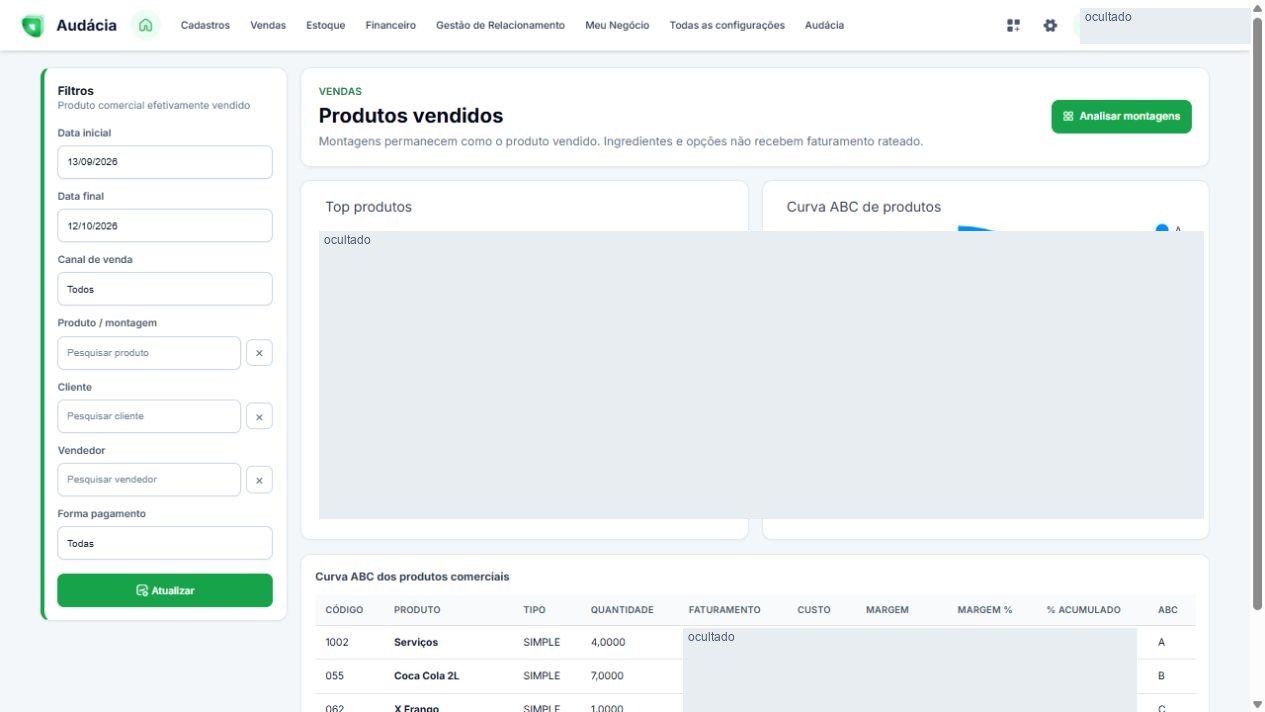This screenshot has width=1265, height=712.
Task: Open the Meu Negócio menu
Action: pos(617,26)
